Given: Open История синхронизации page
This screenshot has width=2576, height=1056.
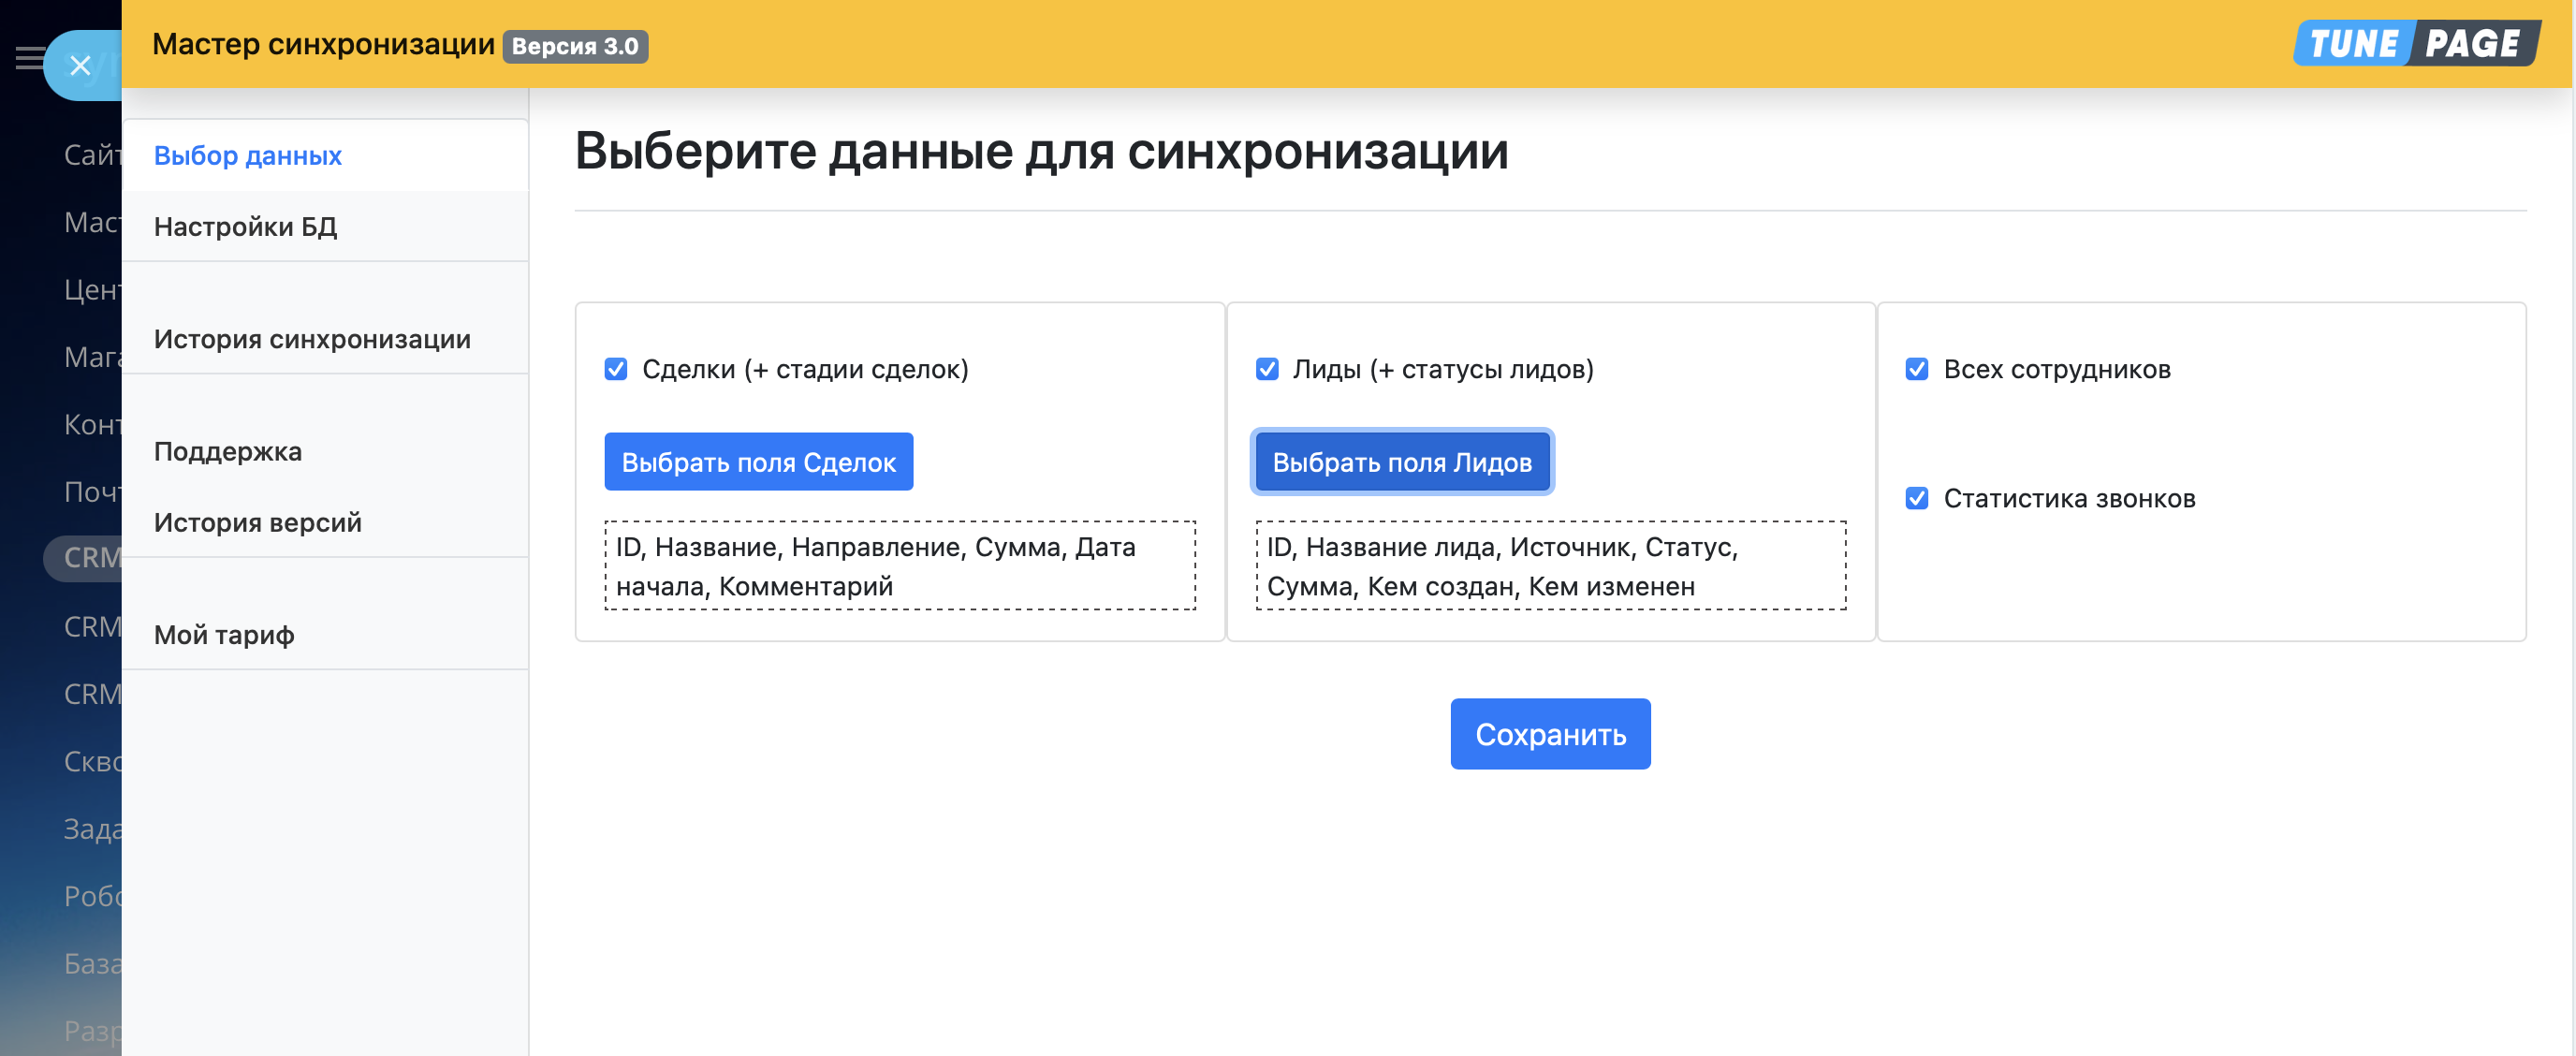Looking at the screenshot, I should pyautogui.click(x=311, y=339).
